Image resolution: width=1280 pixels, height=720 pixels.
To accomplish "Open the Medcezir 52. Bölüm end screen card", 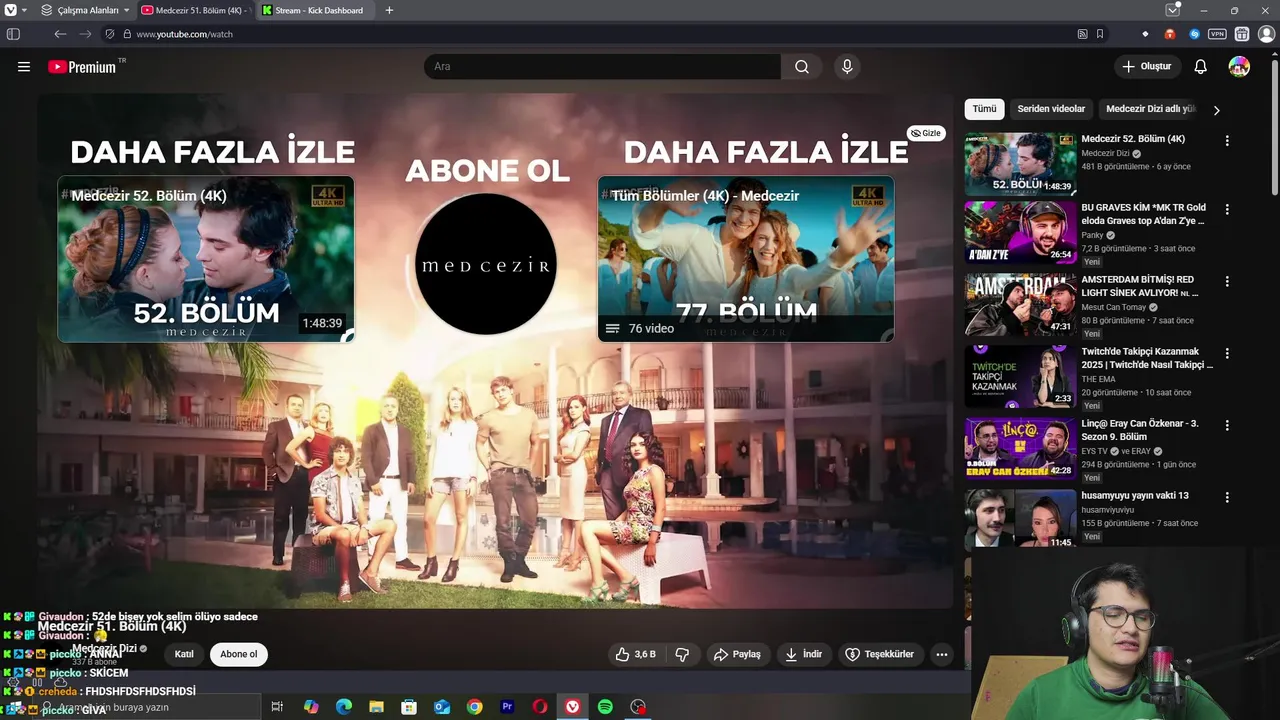I will point(206,259).
